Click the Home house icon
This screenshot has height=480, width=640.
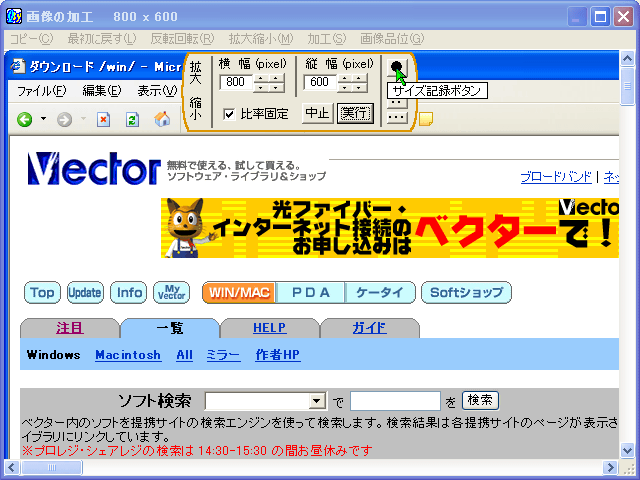(x=162, y=119)
